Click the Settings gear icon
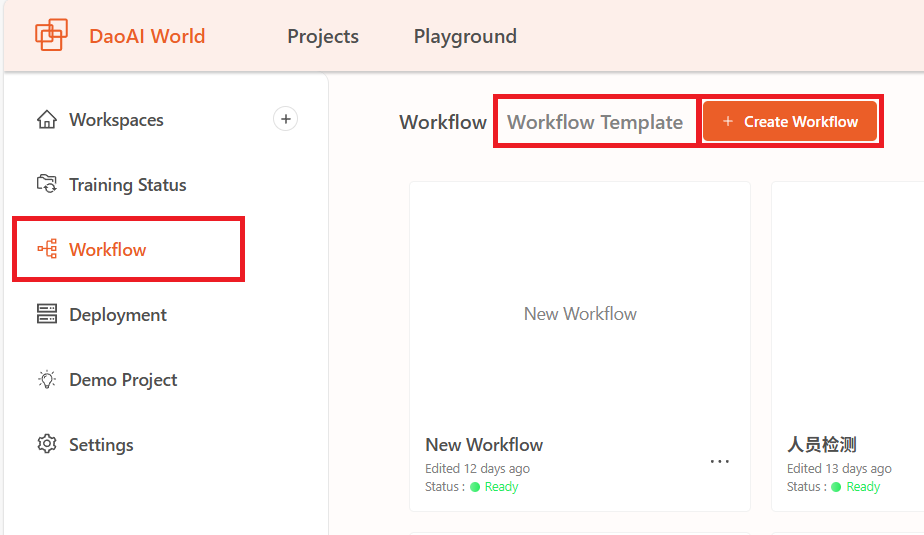 point(47,444)
